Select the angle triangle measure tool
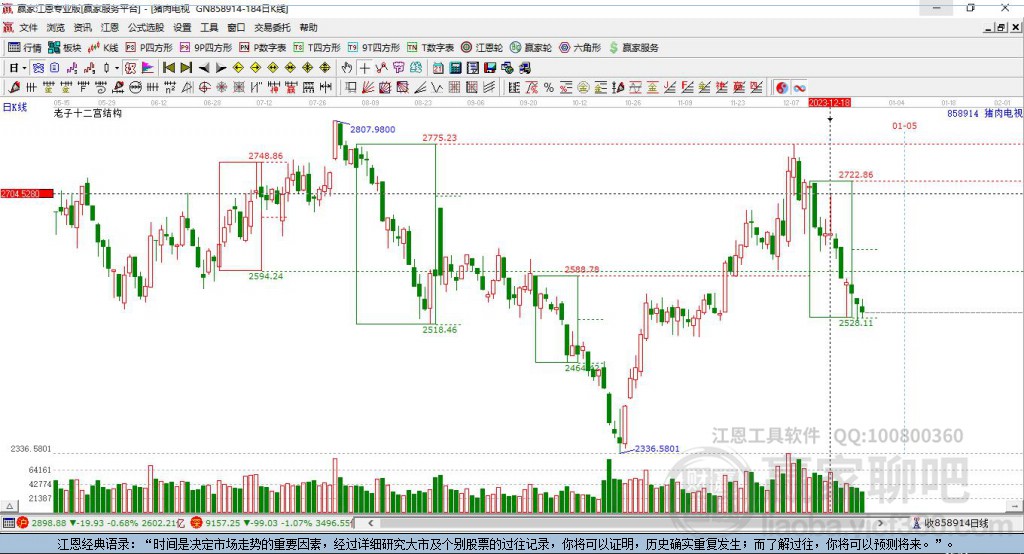The width and height of the screenshot is (1024, 554). [x=187, y=88]
